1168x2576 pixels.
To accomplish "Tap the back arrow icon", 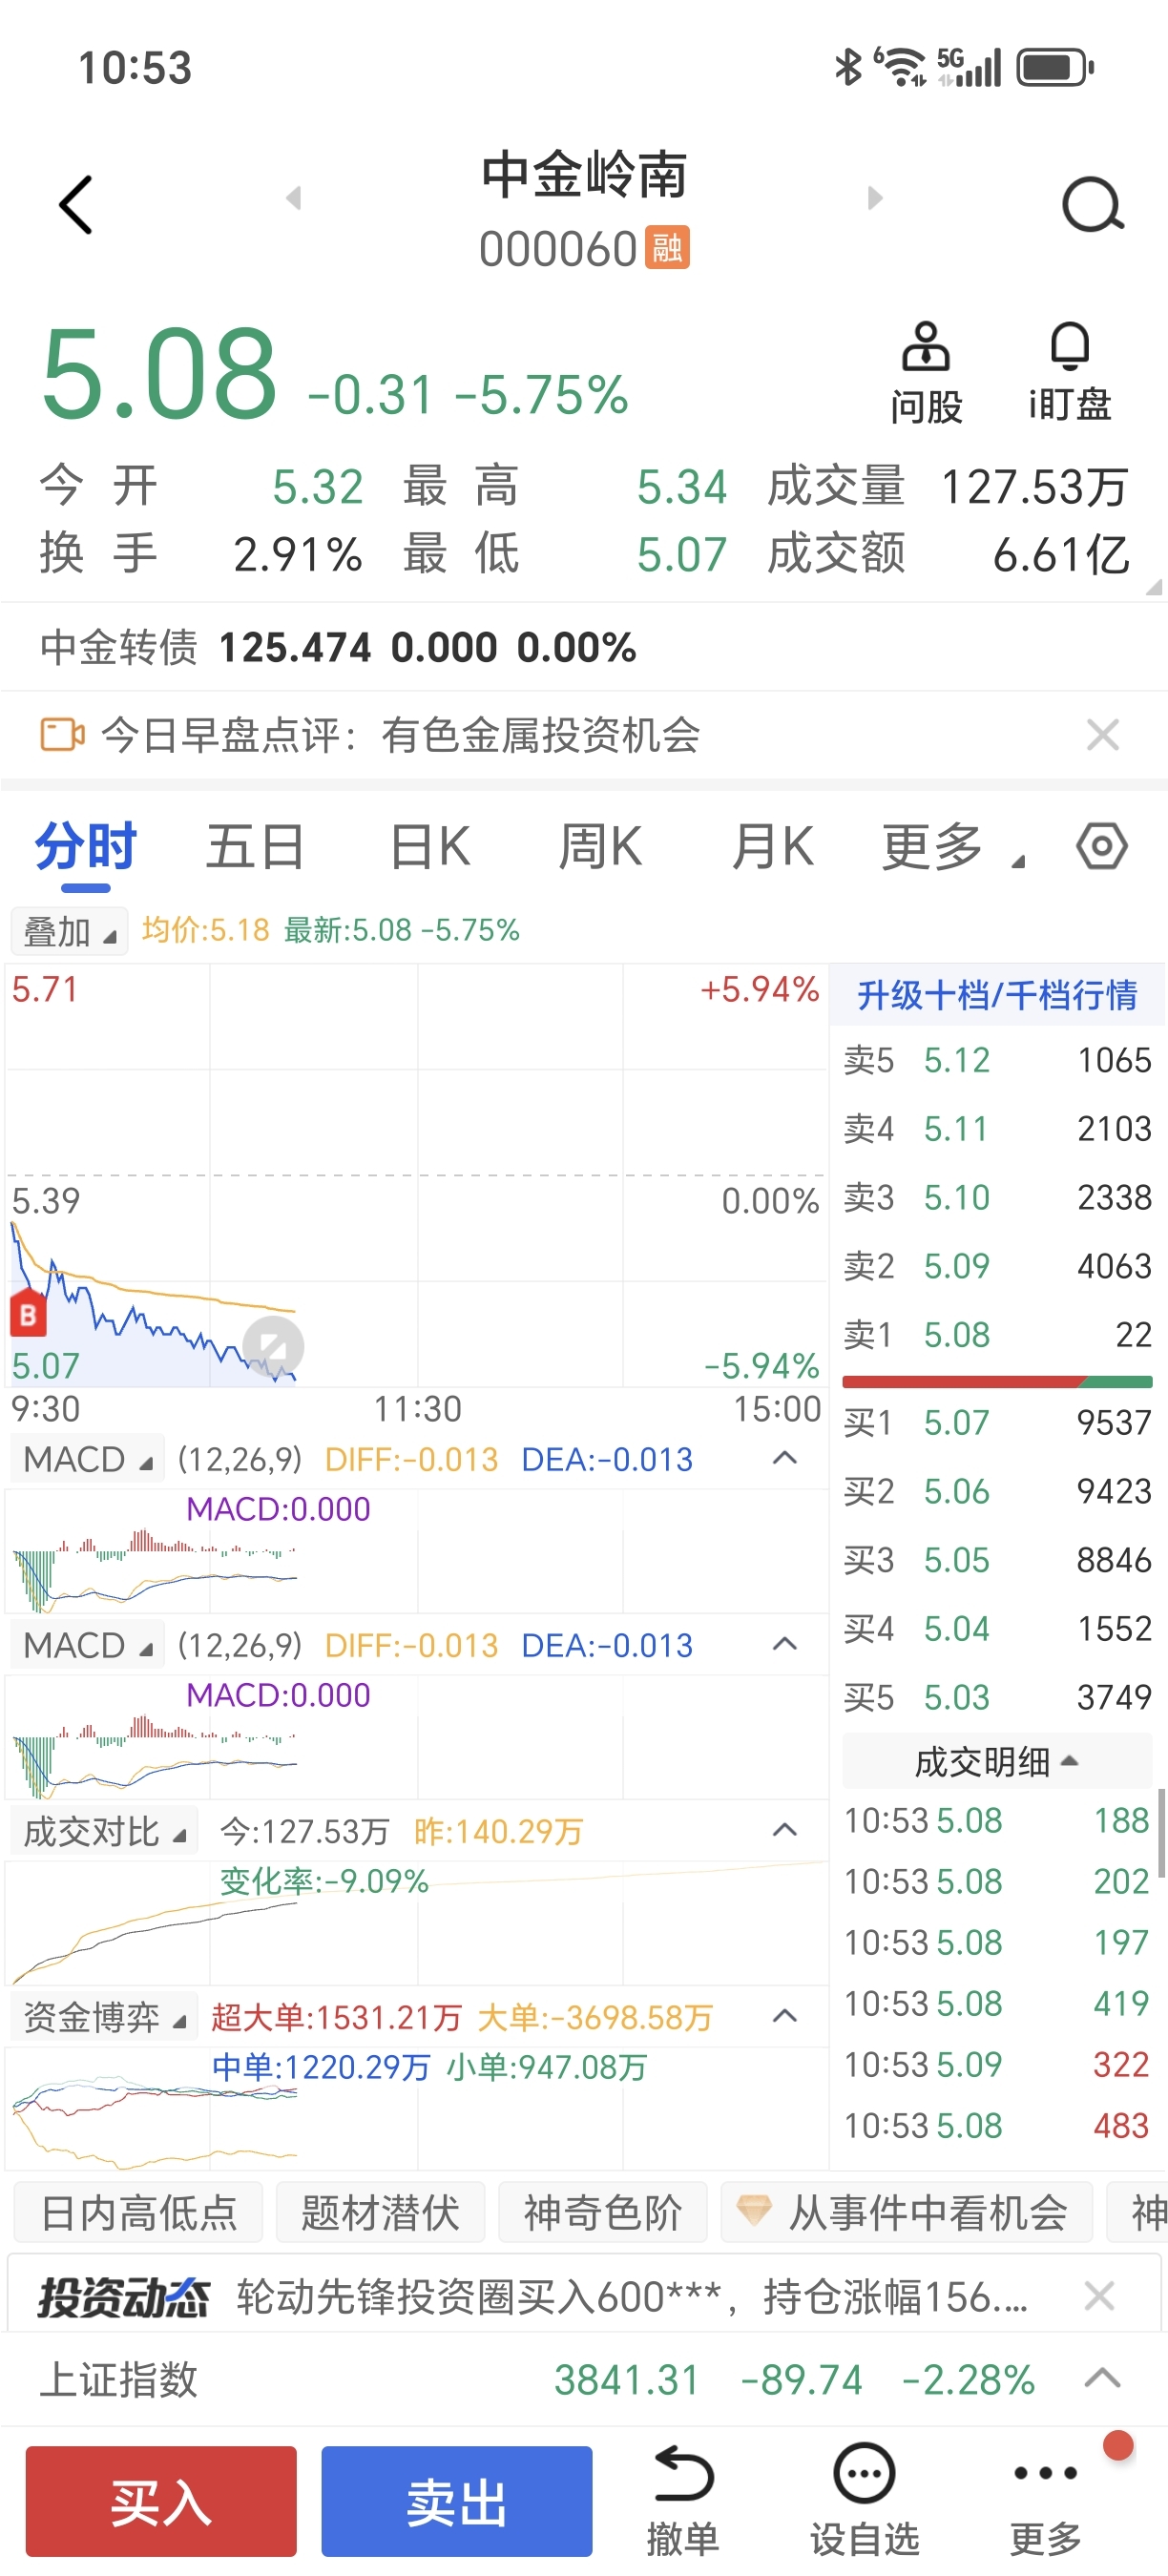I will click(76, 205).
